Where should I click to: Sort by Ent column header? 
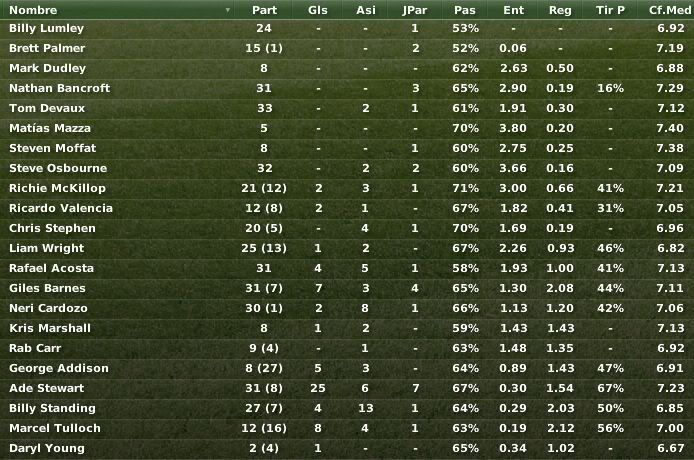(x=513, y=10)
